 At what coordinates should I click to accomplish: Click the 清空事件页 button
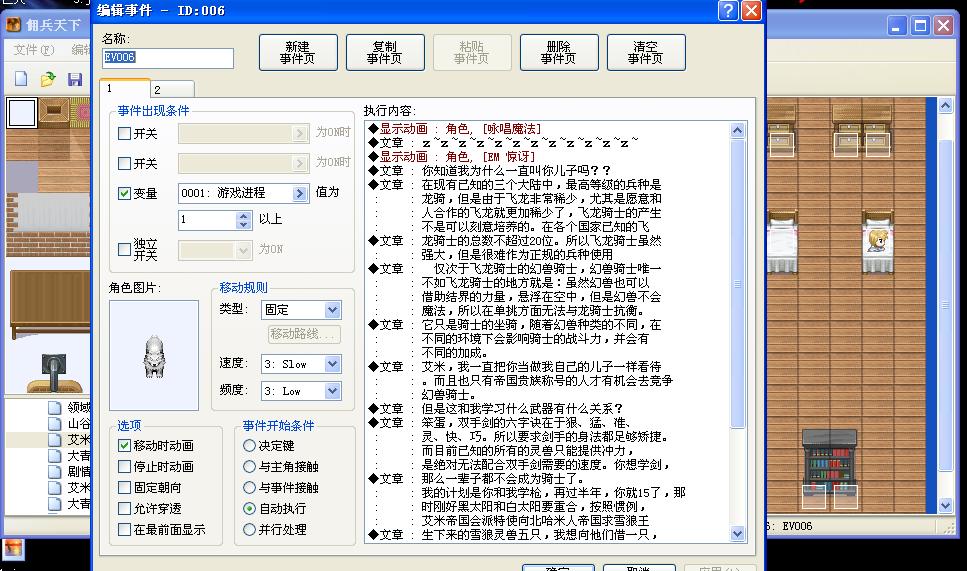point(645,53)
